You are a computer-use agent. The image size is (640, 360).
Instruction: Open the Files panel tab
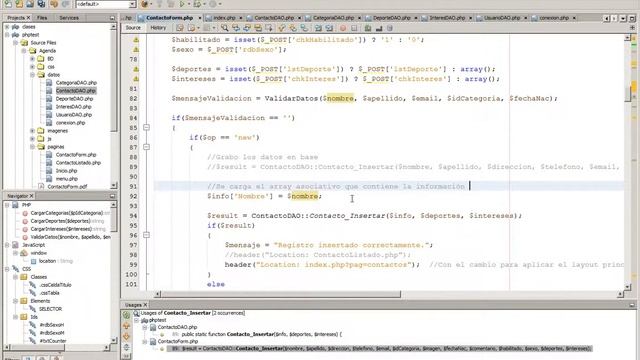(x=42, y=18)
